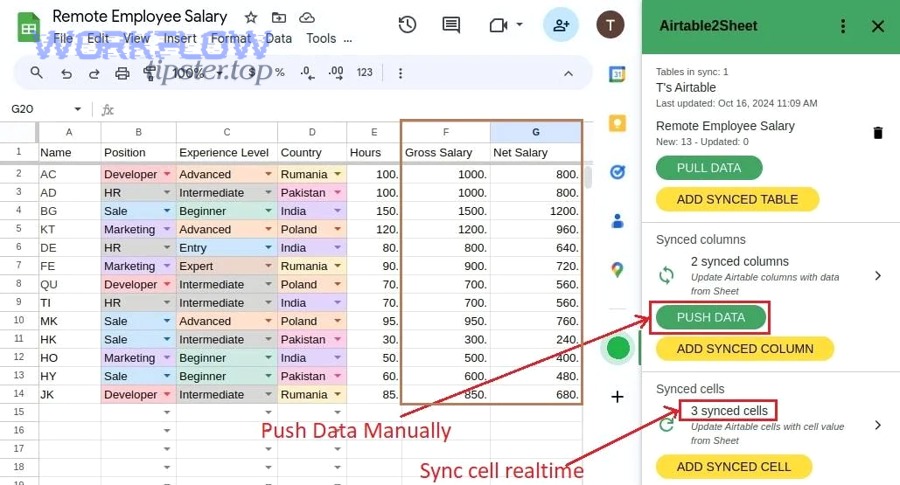Redo the last action
The height and width of the screenshot is (485, 900).
pos(94,73)
